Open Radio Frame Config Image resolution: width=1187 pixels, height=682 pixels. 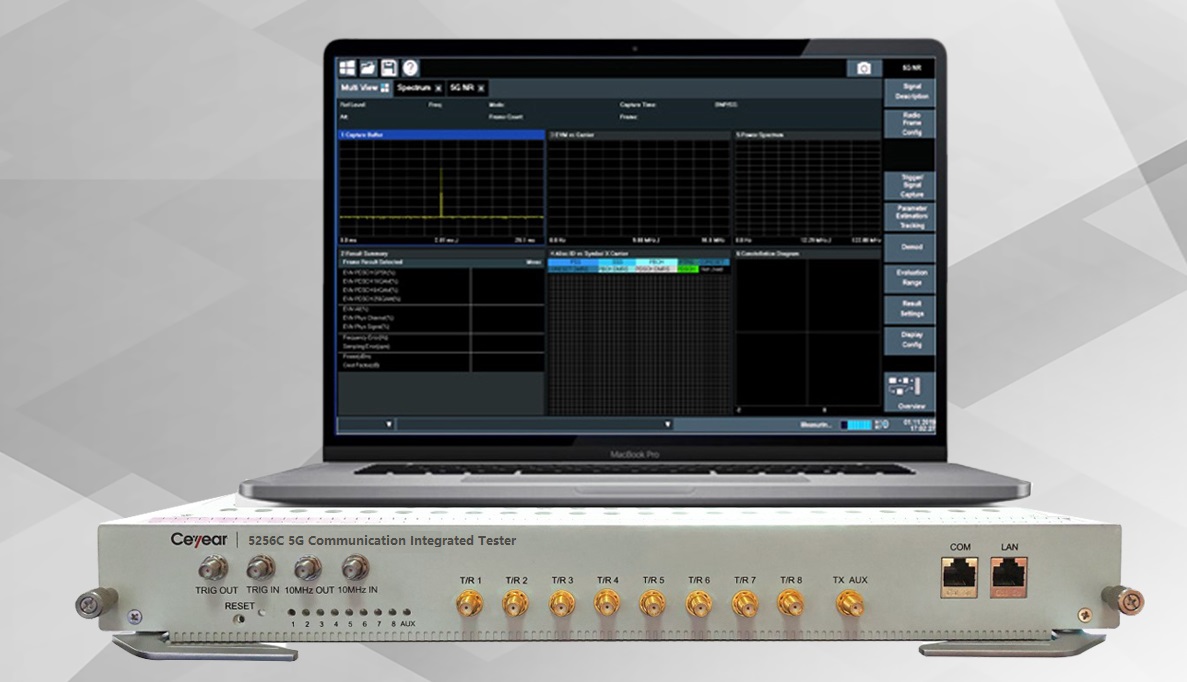909,123
